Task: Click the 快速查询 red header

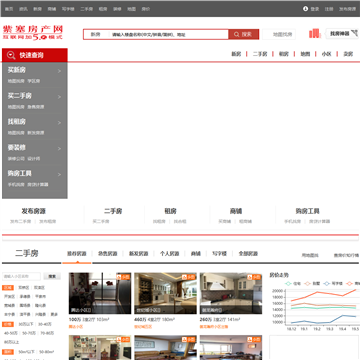Action: (x=35, y=55)
